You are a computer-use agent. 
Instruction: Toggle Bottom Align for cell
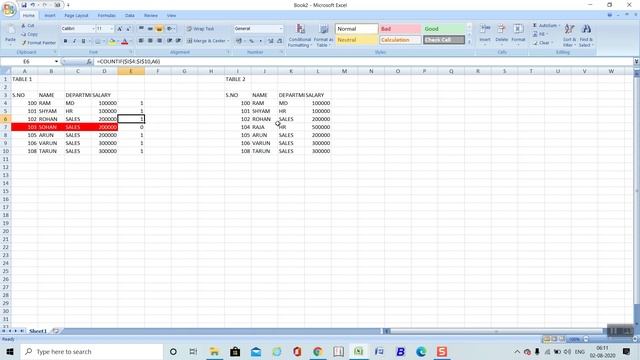(159, 29)
